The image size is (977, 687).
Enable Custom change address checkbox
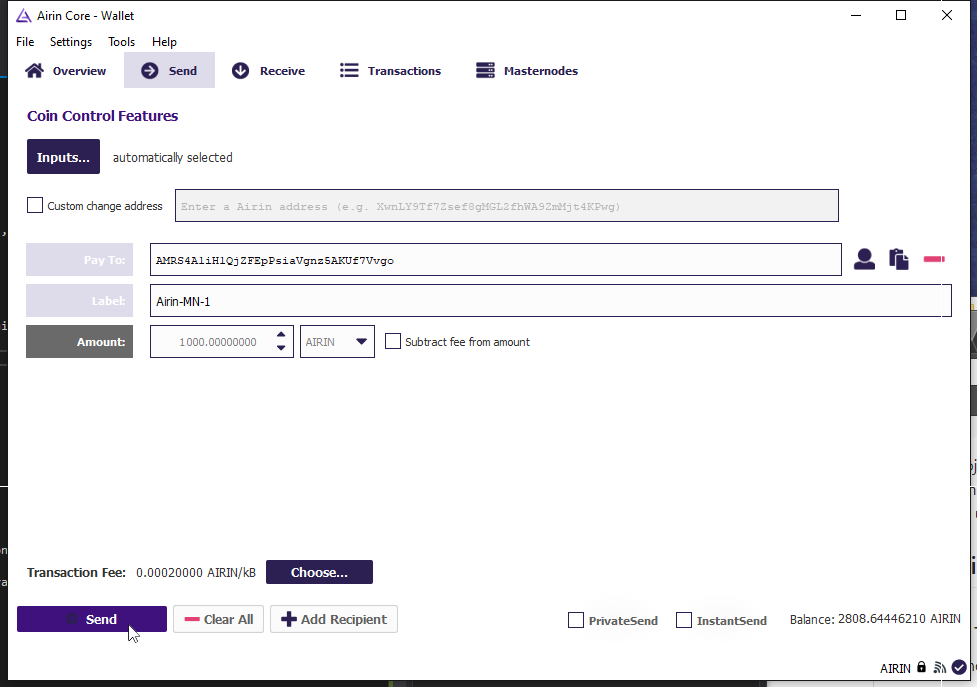click(35, 205)
